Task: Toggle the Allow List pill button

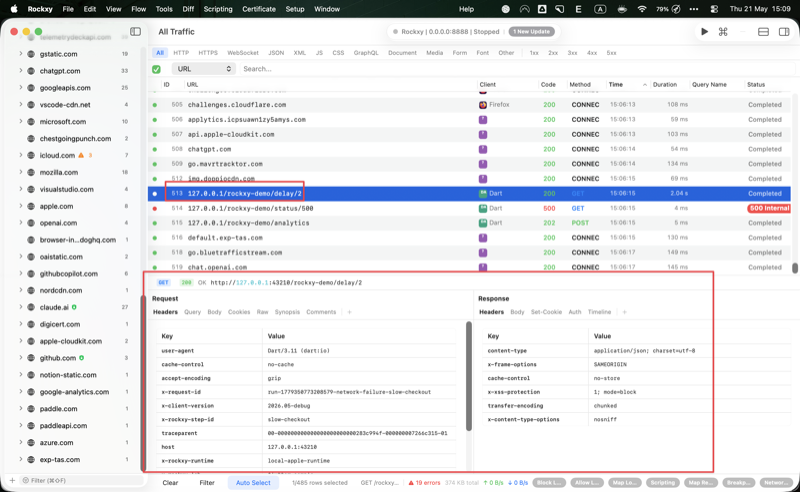Action: [x=587, y=483]
